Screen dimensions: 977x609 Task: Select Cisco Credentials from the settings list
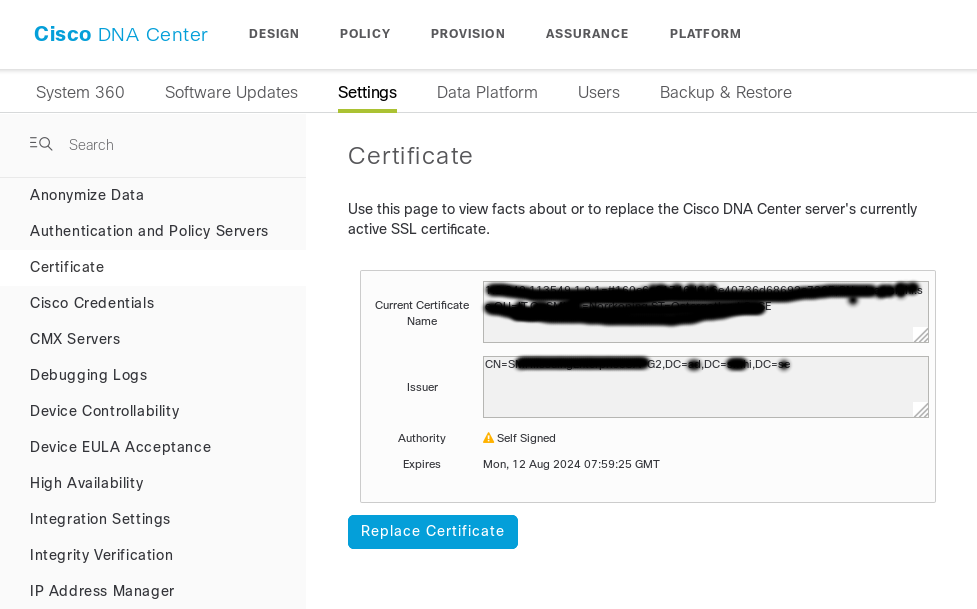(93, 302)
